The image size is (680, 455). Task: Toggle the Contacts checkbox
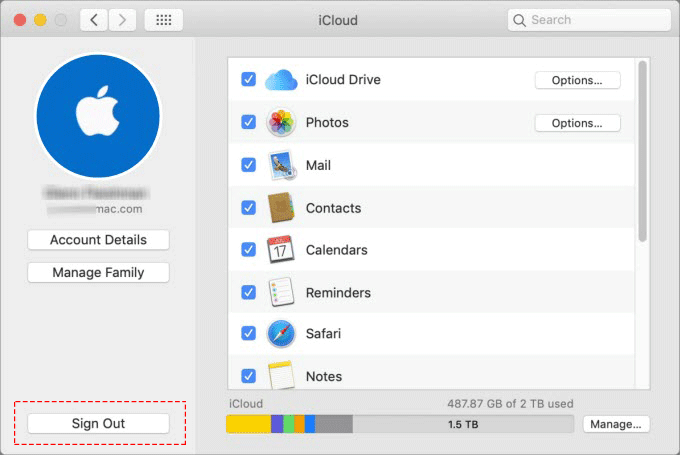point(248,208)
